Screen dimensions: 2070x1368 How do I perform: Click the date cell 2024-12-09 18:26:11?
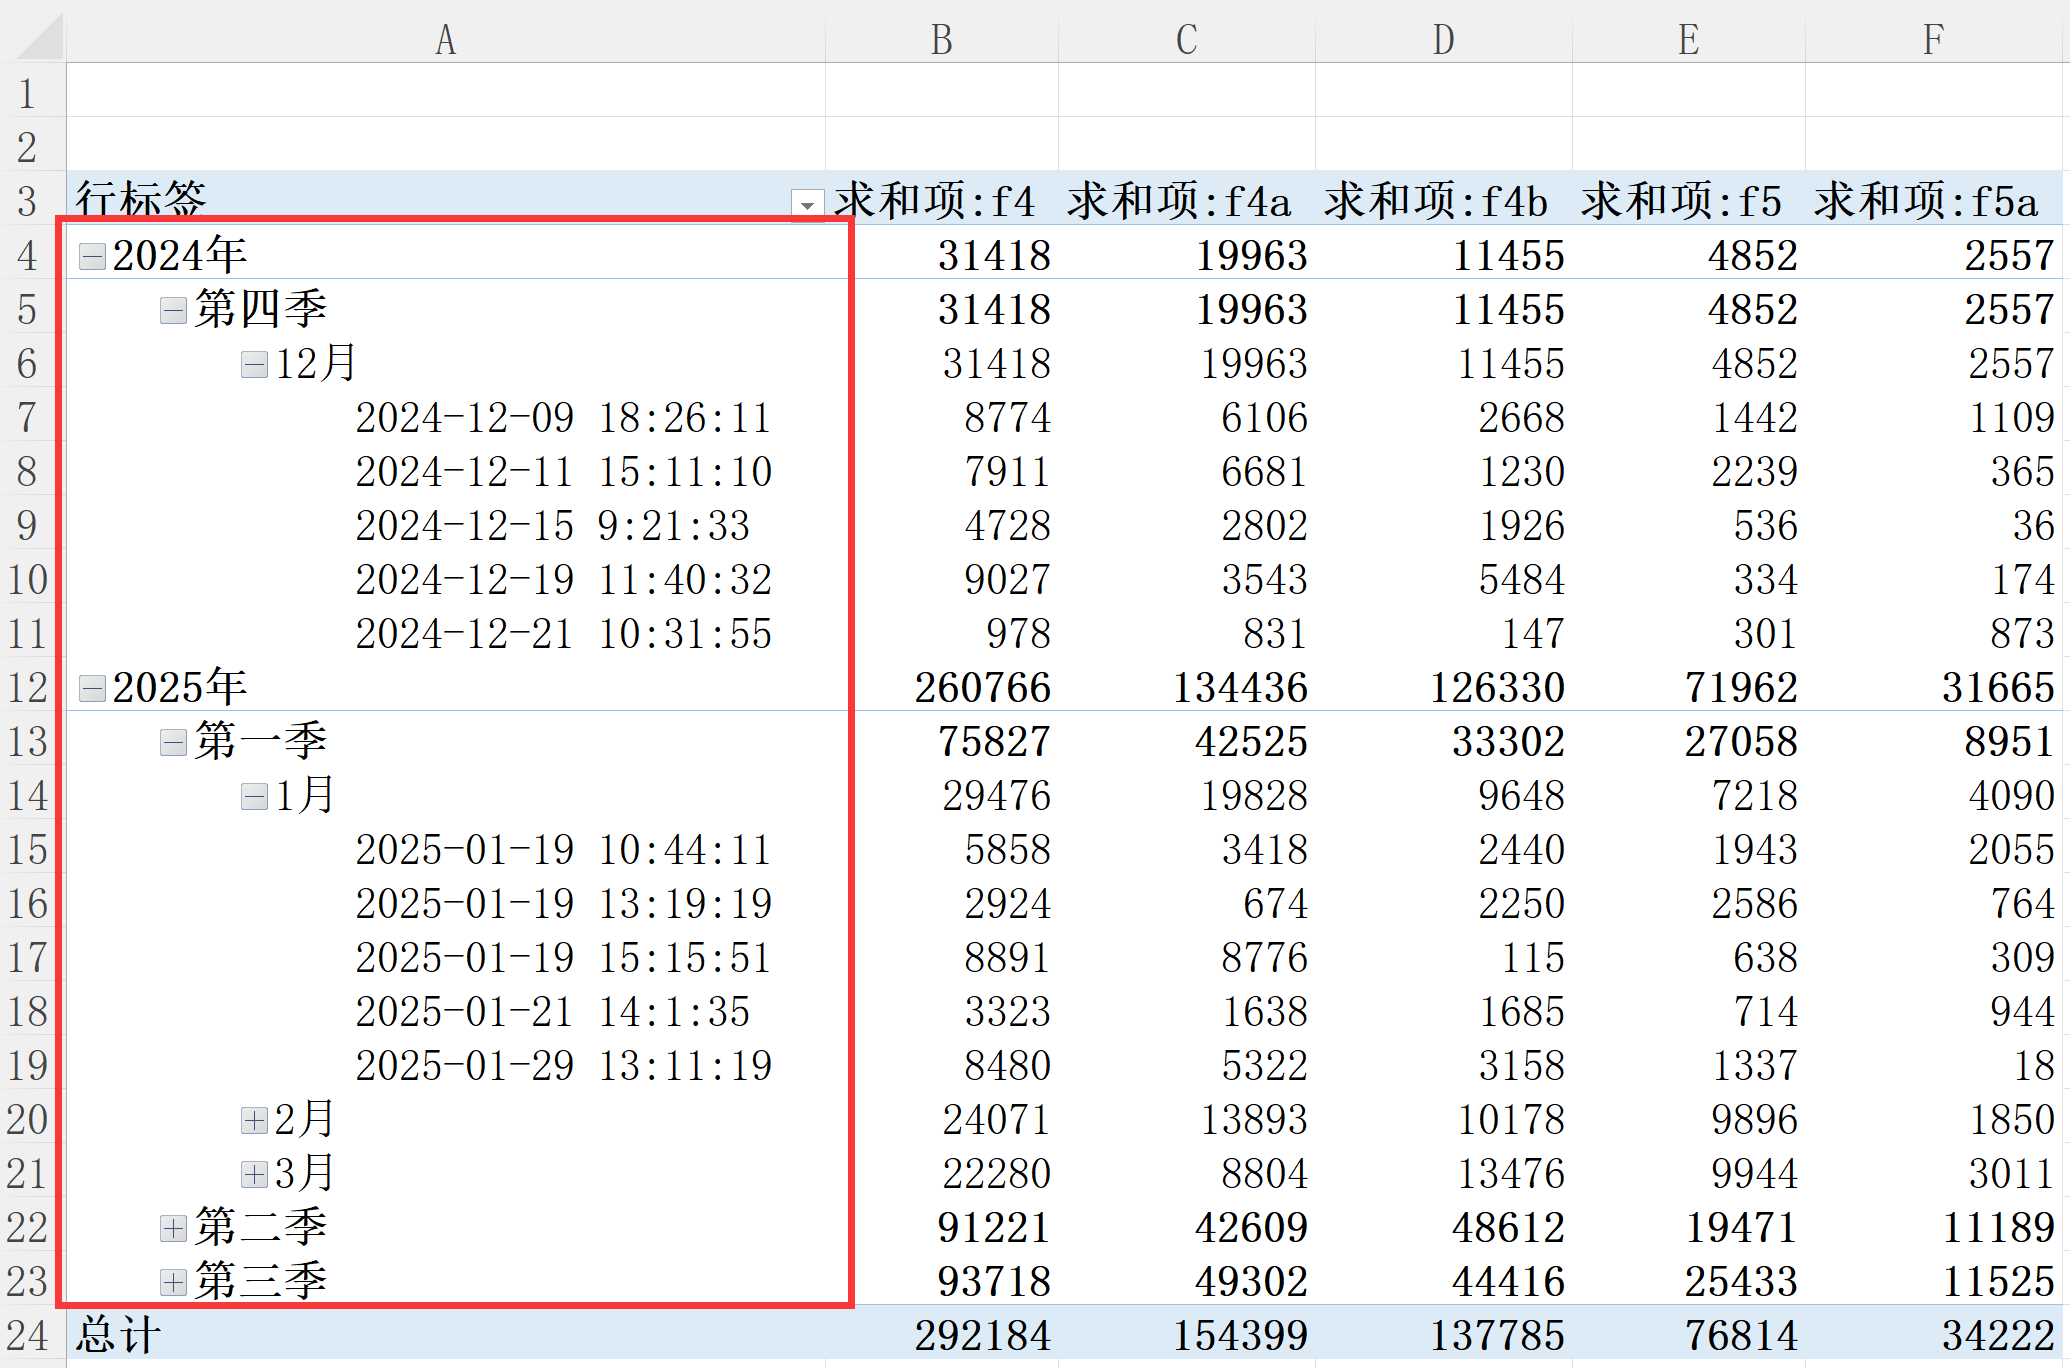pos(563,418)
